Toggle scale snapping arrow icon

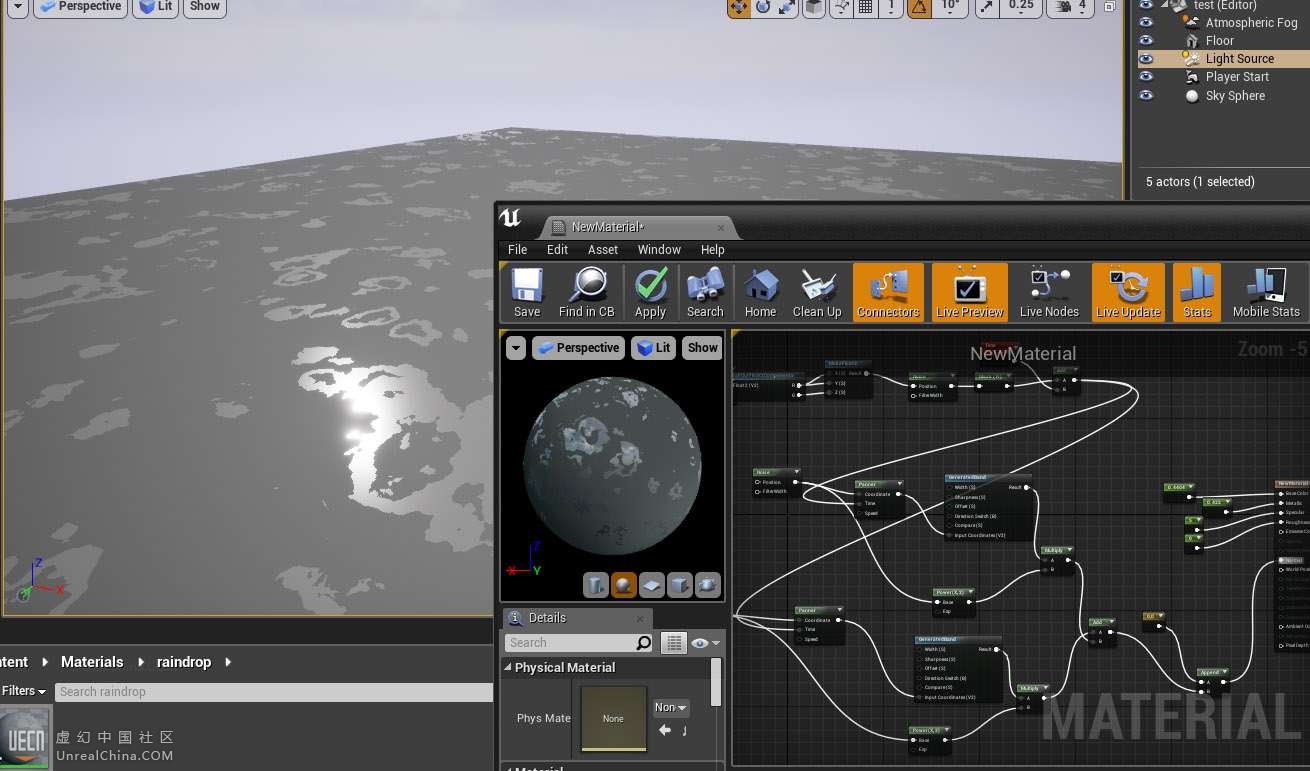point(987,7)
